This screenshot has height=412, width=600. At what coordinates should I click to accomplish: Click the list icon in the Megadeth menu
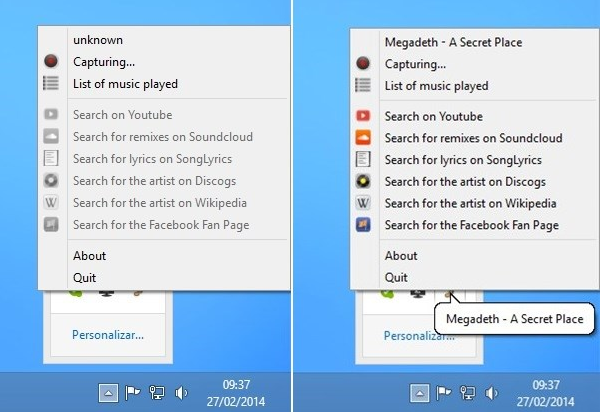[363, 85]
